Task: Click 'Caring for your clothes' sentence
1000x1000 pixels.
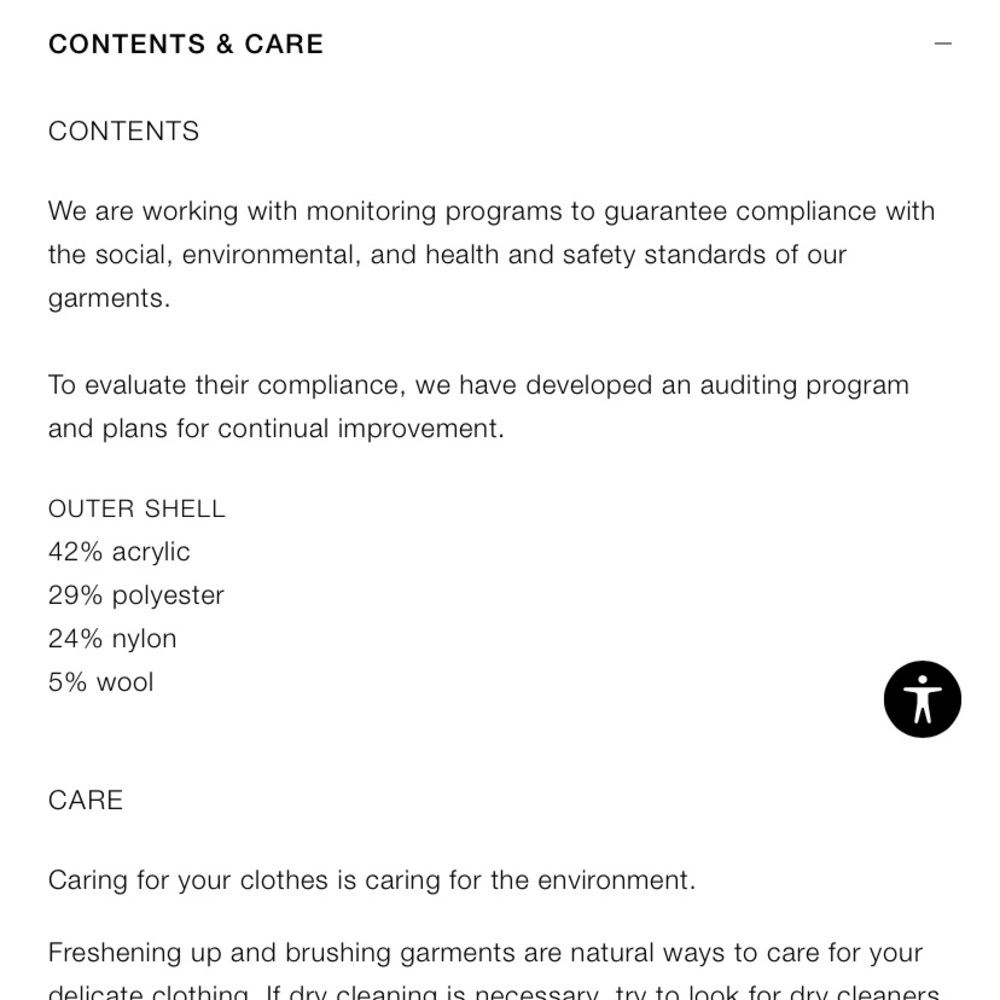Action: [x=372, y=880]
